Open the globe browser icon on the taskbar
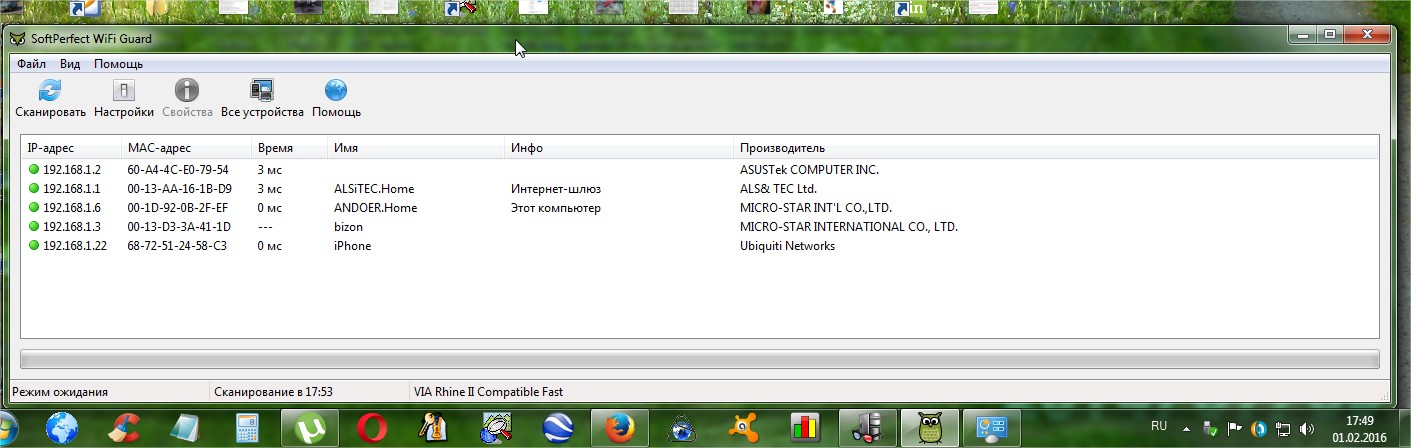 (x=62, y=428)
